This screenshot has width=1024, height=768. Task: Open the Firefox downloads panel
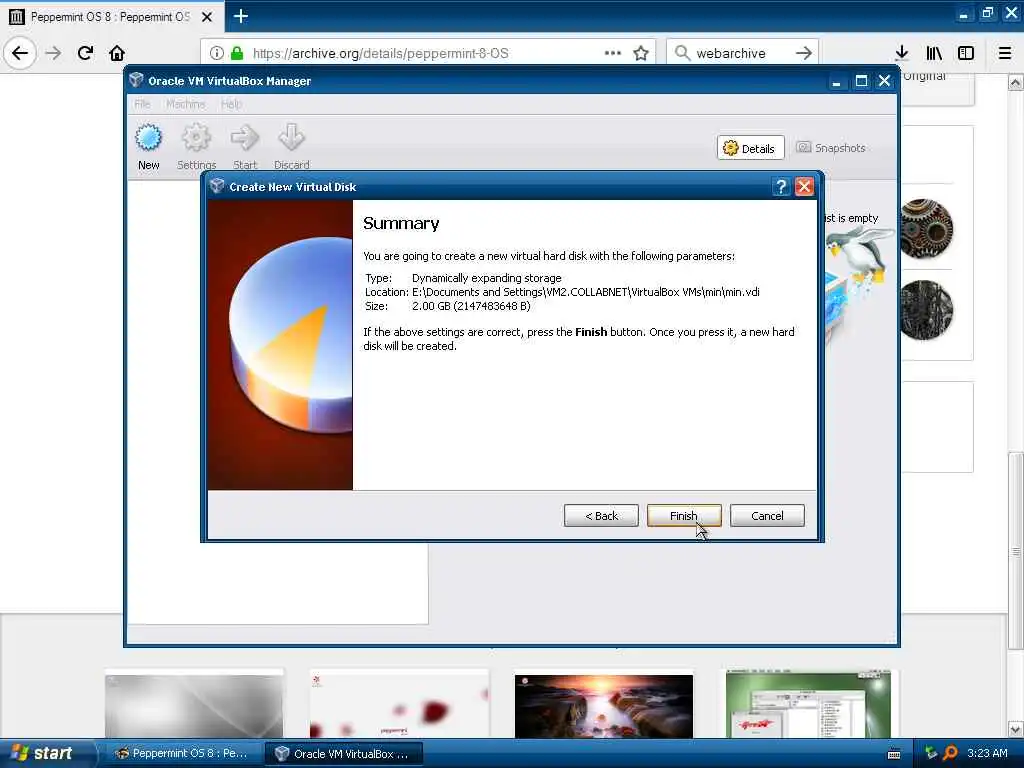[902, 53]
